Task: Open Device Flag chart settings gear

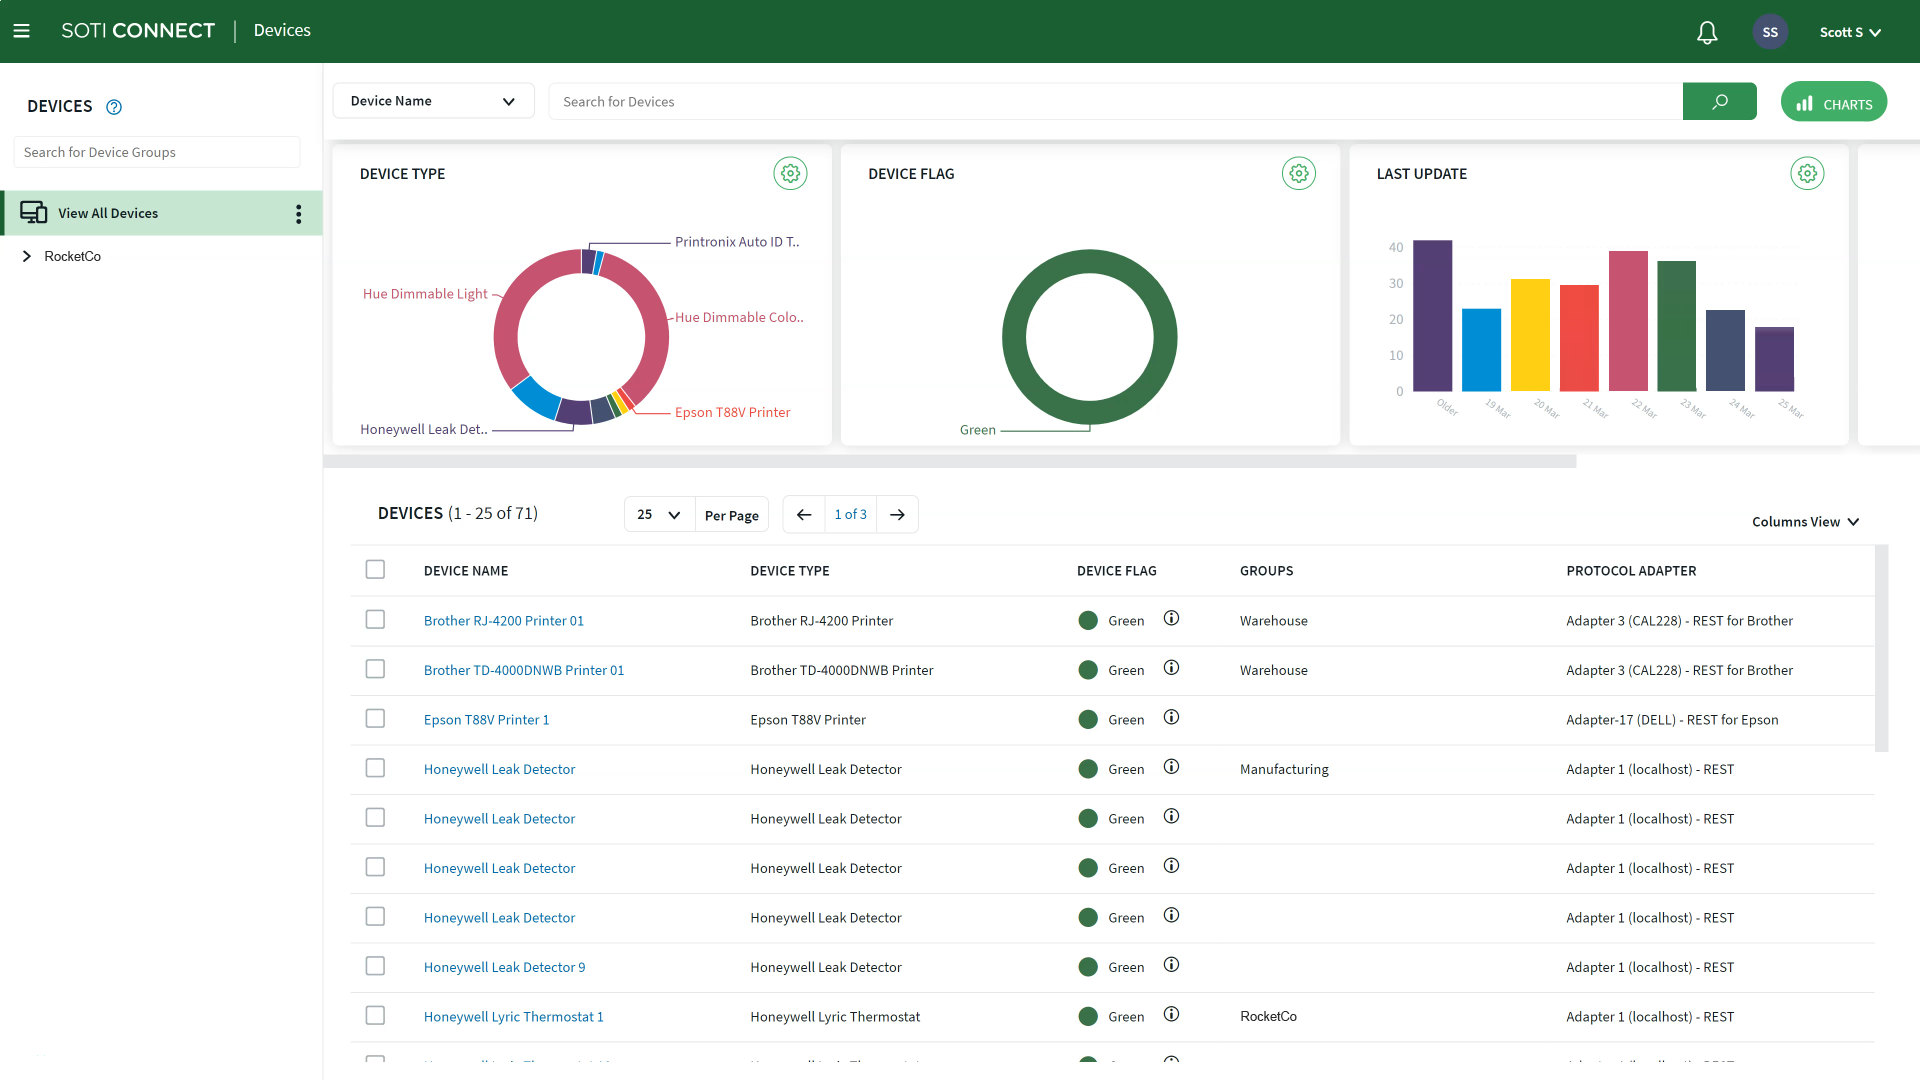Action: (x=1298, y=173)
